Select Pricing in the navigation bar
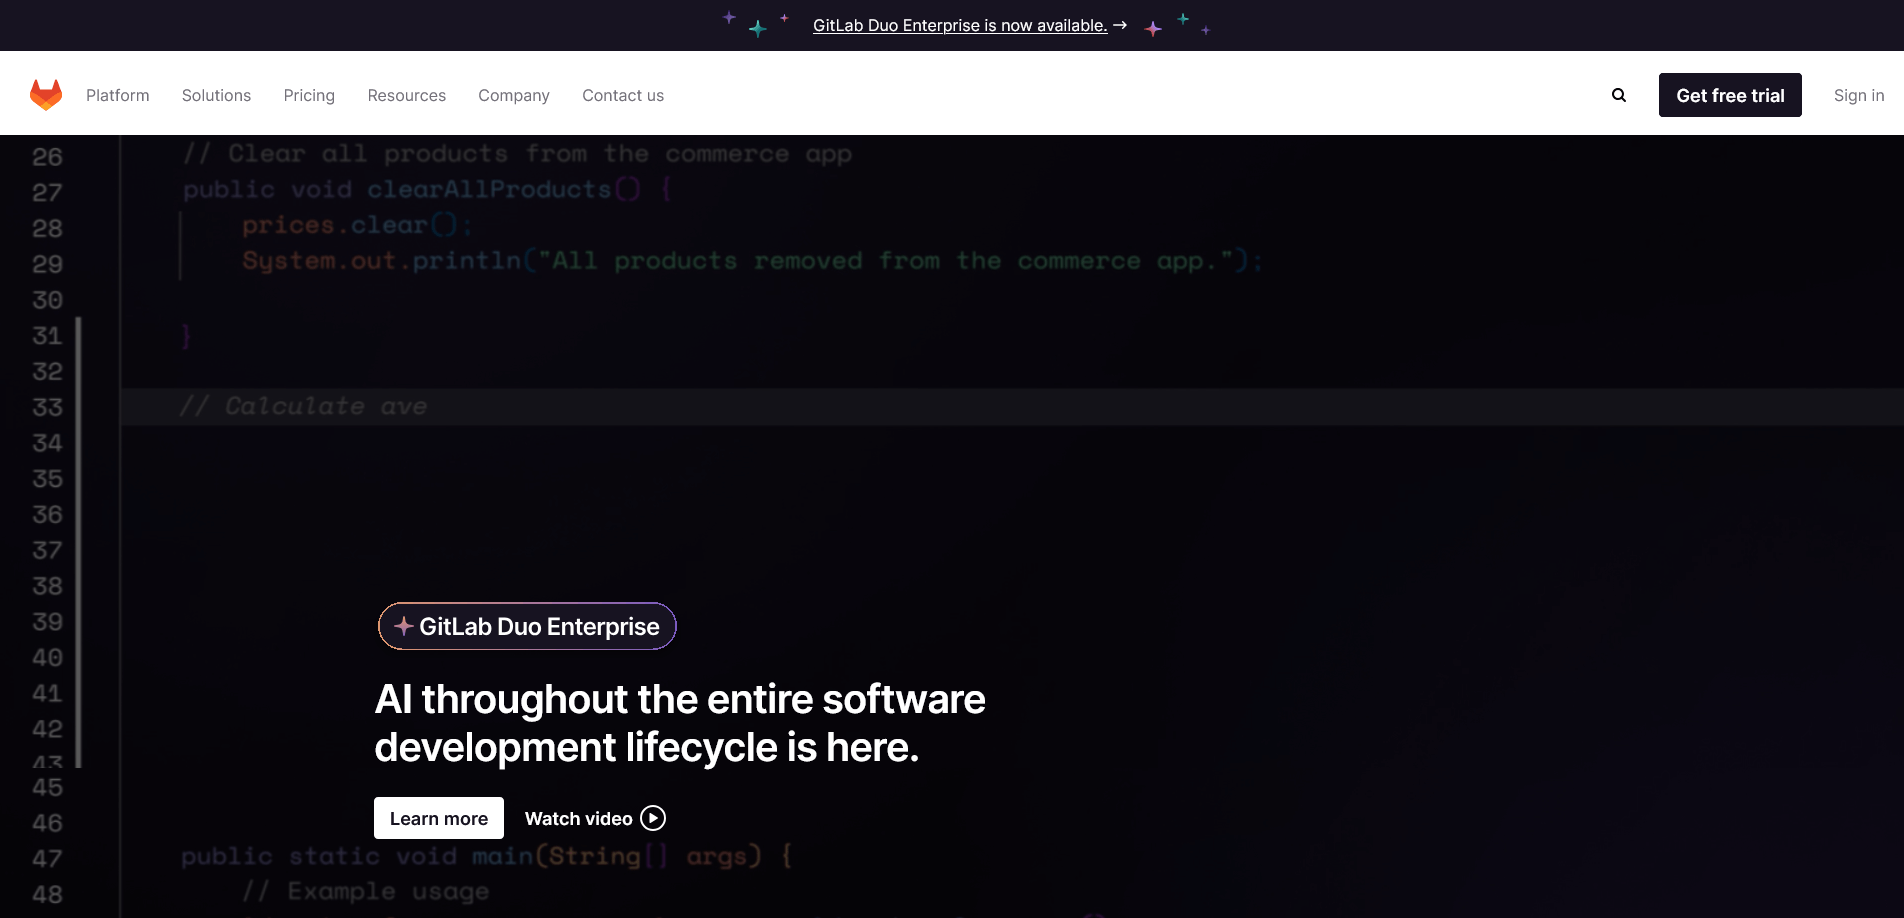 [x=308, y=95]
